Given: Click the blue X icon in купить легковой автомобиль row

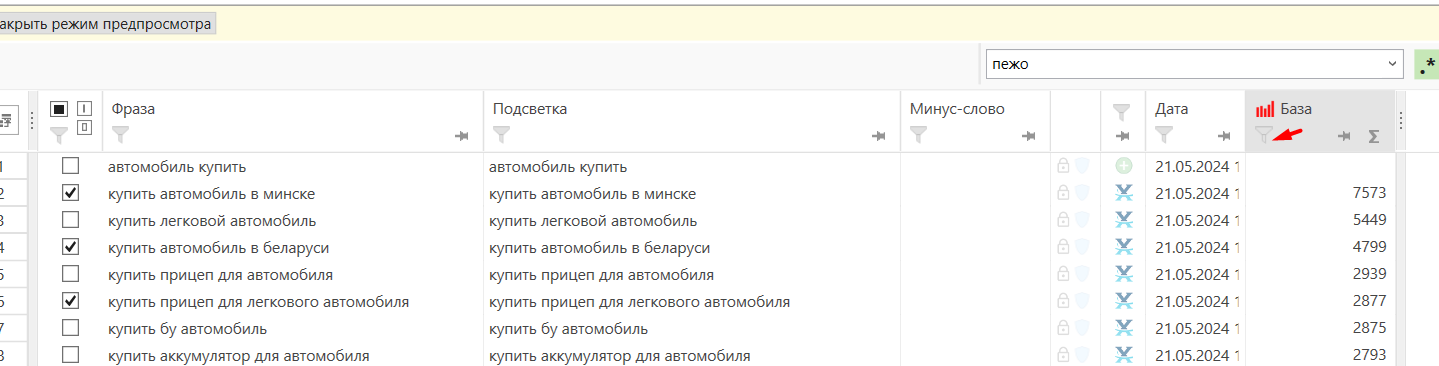Looking at the screenshot, I should coord(1123,220).
